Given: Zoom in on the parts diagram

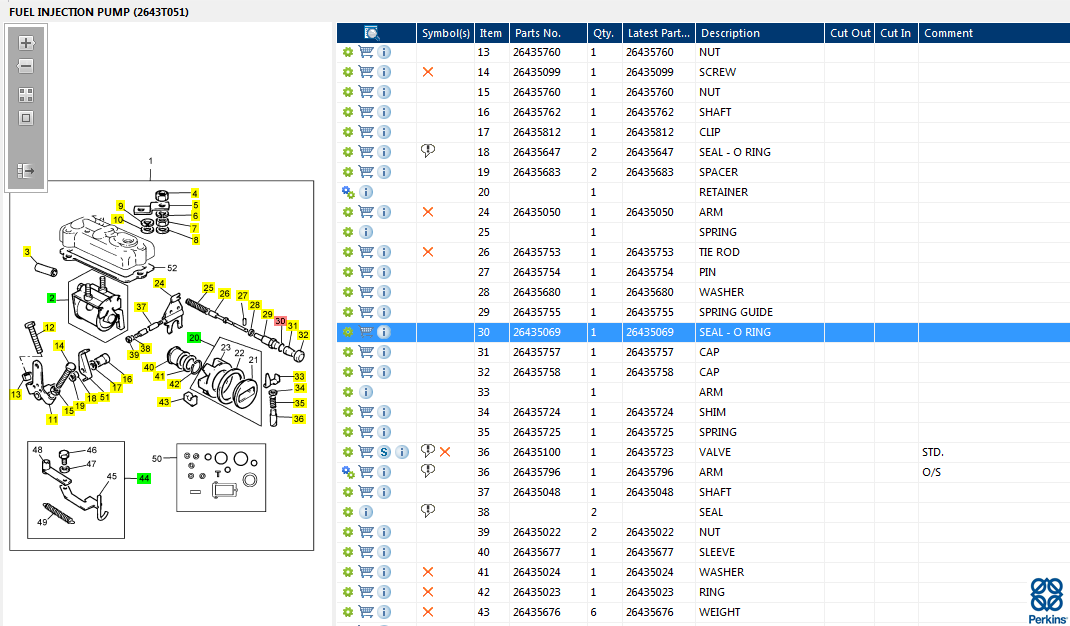Looking at the screenshot, I should (x=26, y=43).
